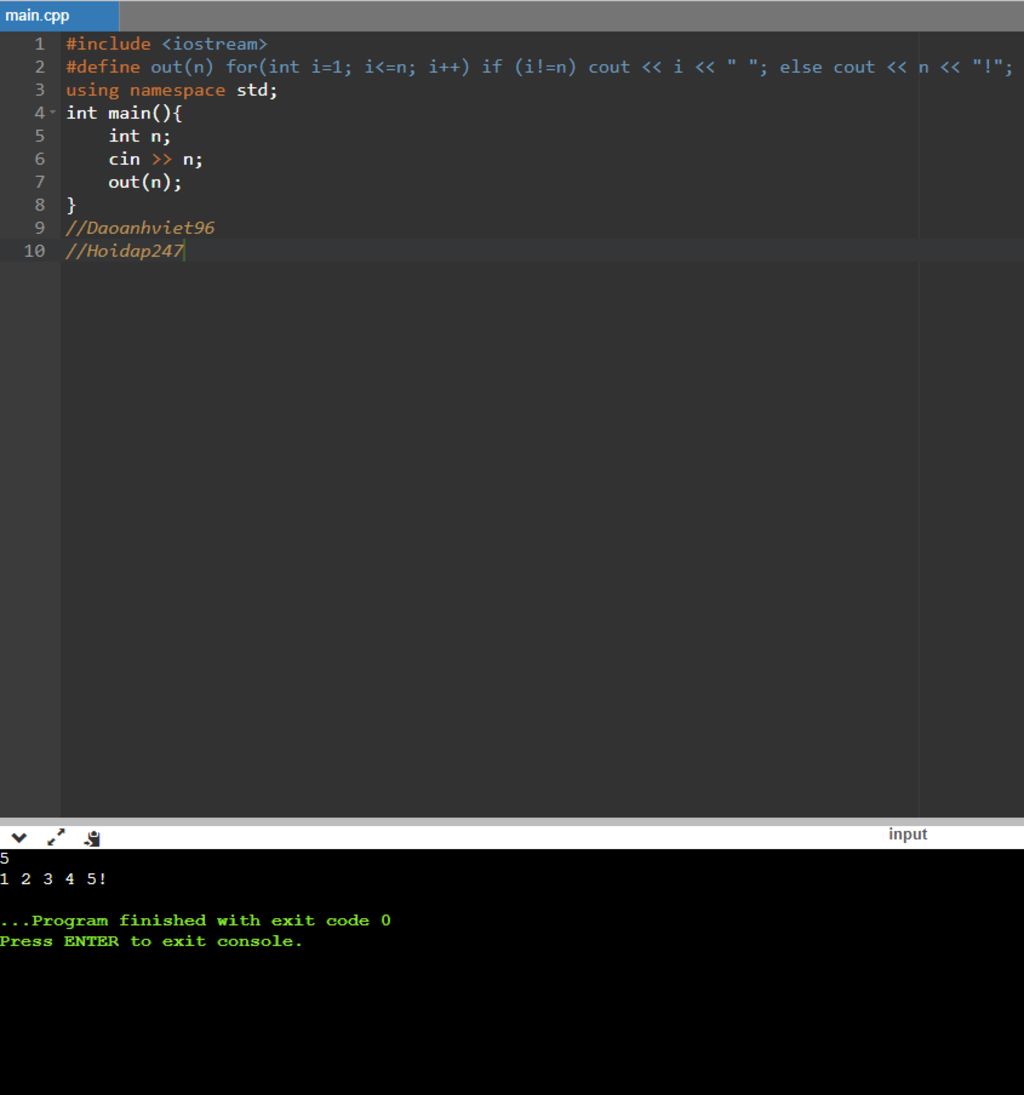Click the divider bar between editor and console
Viewport: 1024px width, 1095px height.
[x=512, y=821]
